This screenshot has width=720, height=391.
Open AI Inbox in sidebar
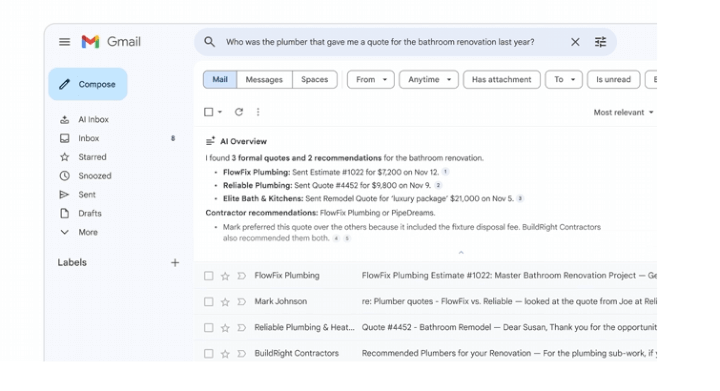[x=93, y=119]
